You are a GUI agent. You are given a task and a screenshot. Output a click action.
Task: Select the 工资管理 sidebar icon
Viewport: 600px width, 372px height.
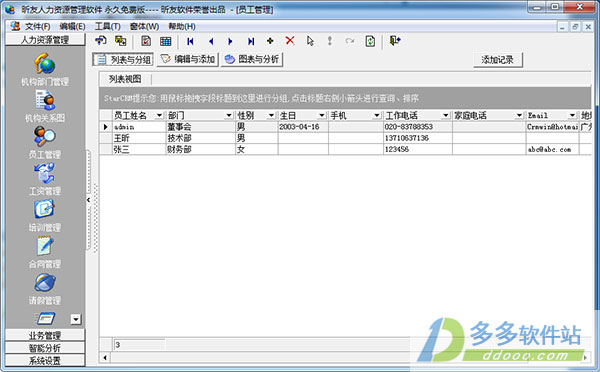tap(45, 173)
